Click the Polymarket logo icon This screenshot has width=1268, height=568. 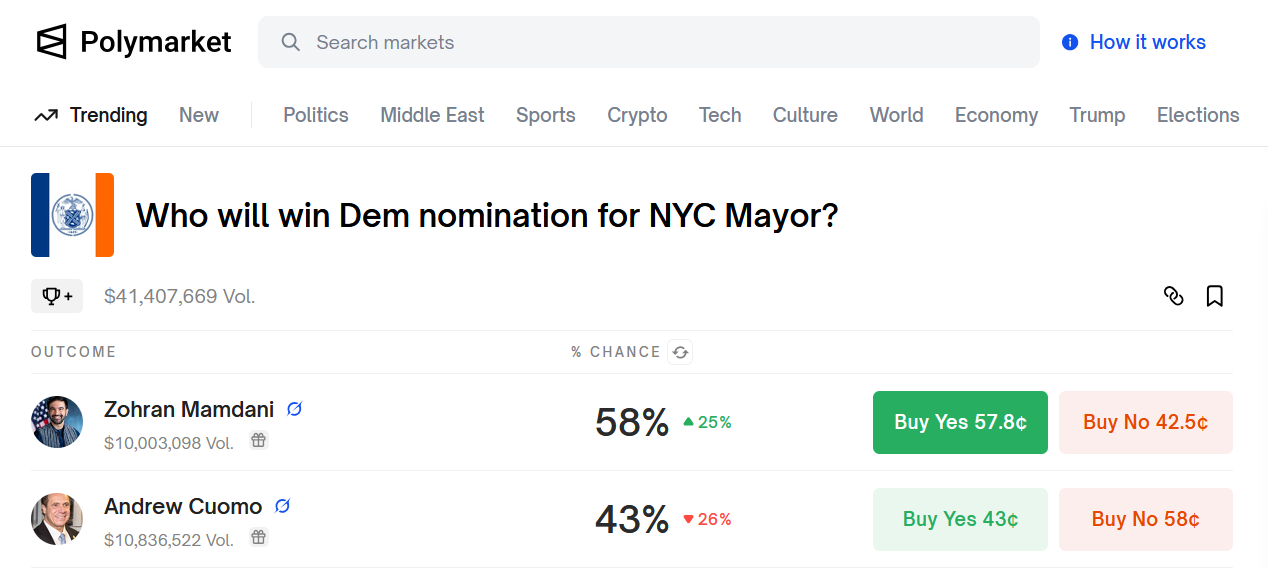[51, 42]
